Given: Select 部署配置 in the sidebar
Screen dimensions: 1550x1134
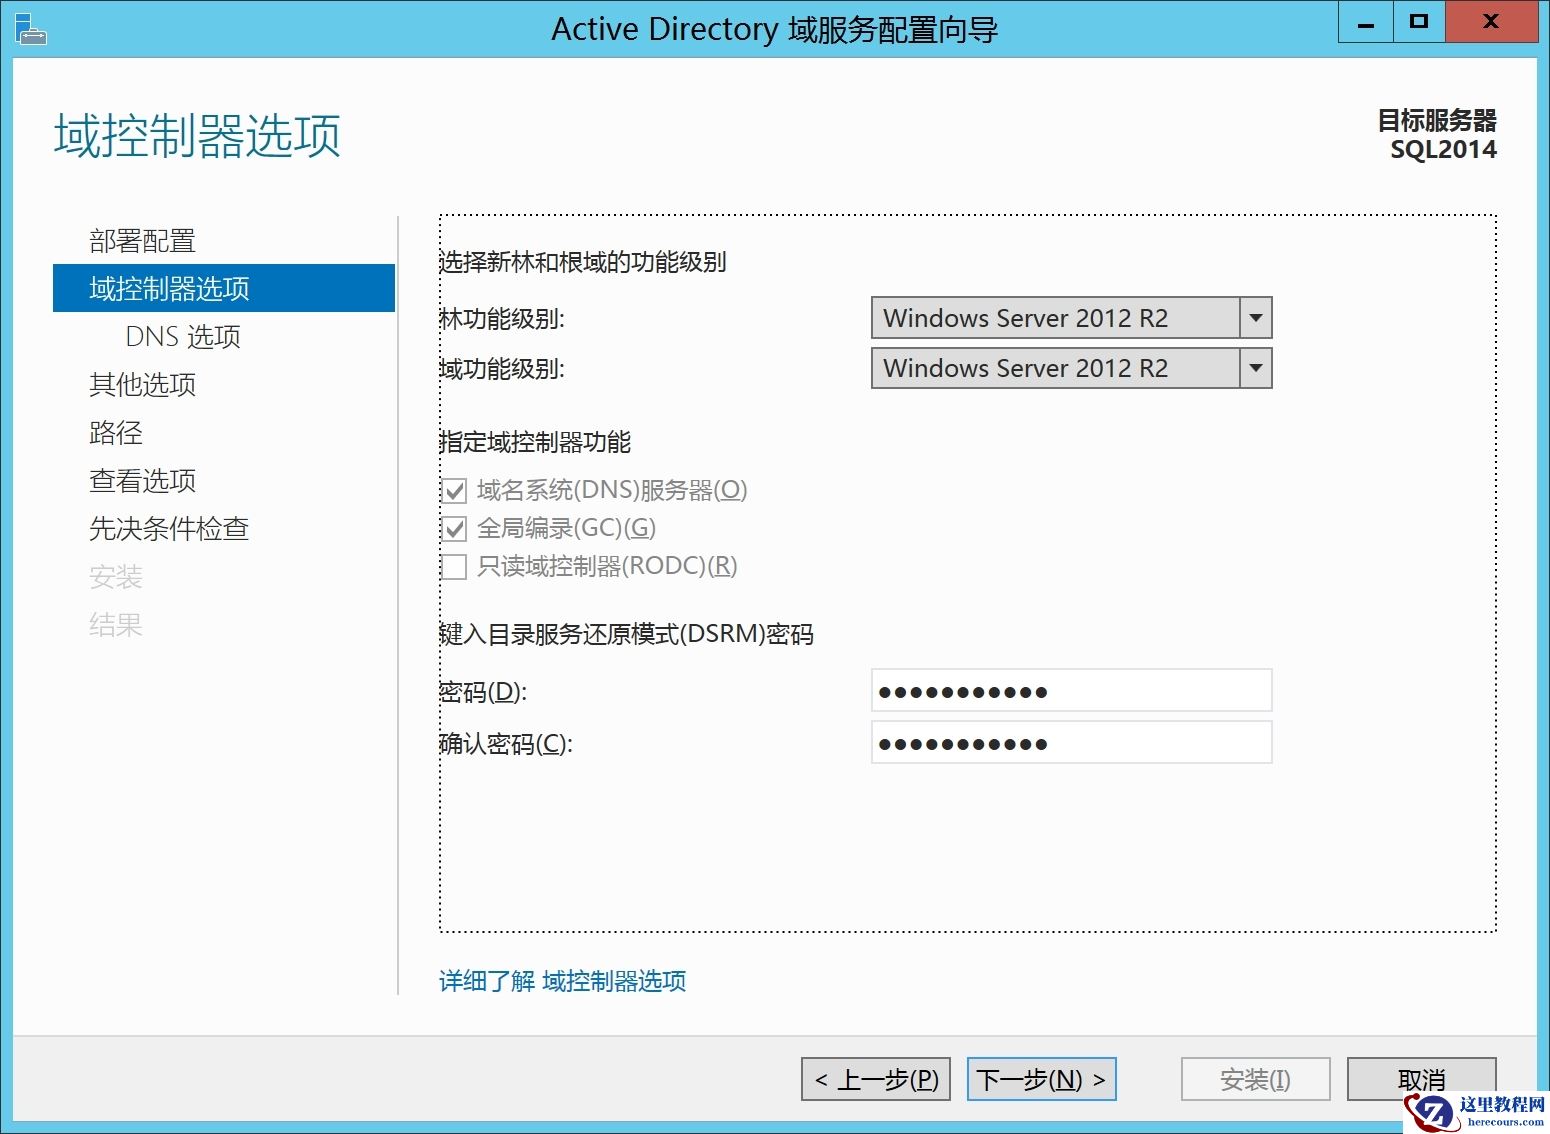Looking at the screenshot, I should [141, 240].
